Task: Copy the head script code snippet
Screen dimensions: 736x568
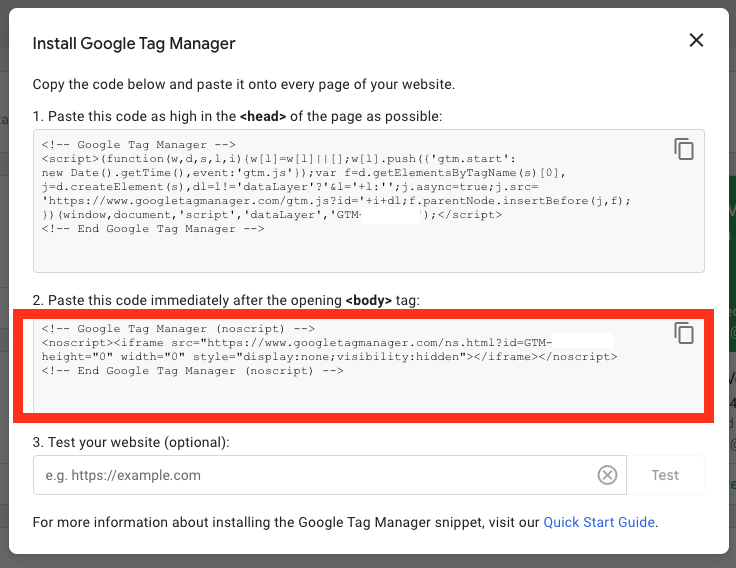Action: [683, 149]
